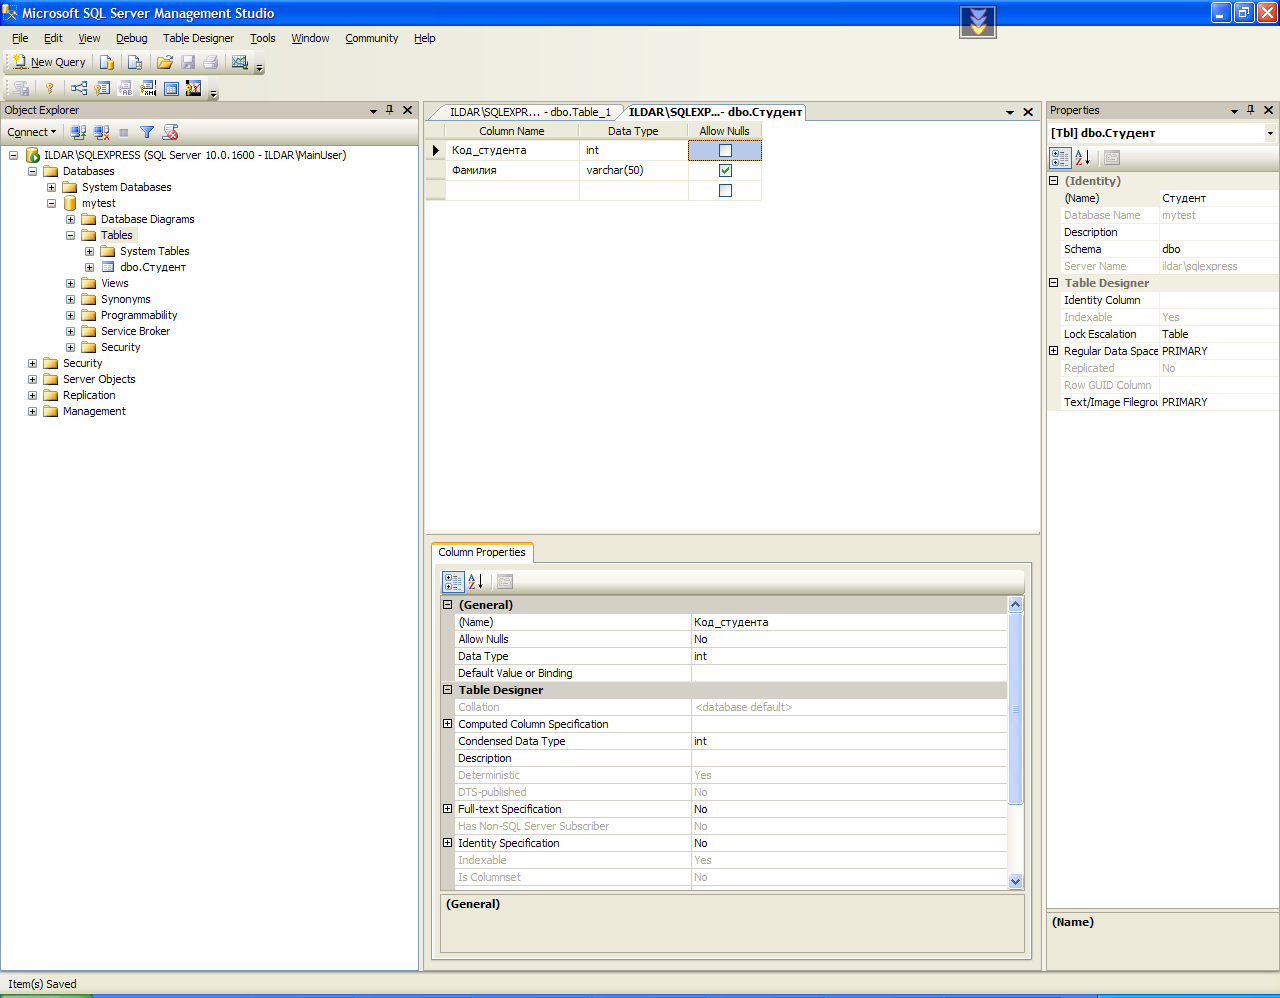This screenshot has height=998, width=1280.
Task: Expand Database Diagrams folder
Action: [x=70, y=219]
